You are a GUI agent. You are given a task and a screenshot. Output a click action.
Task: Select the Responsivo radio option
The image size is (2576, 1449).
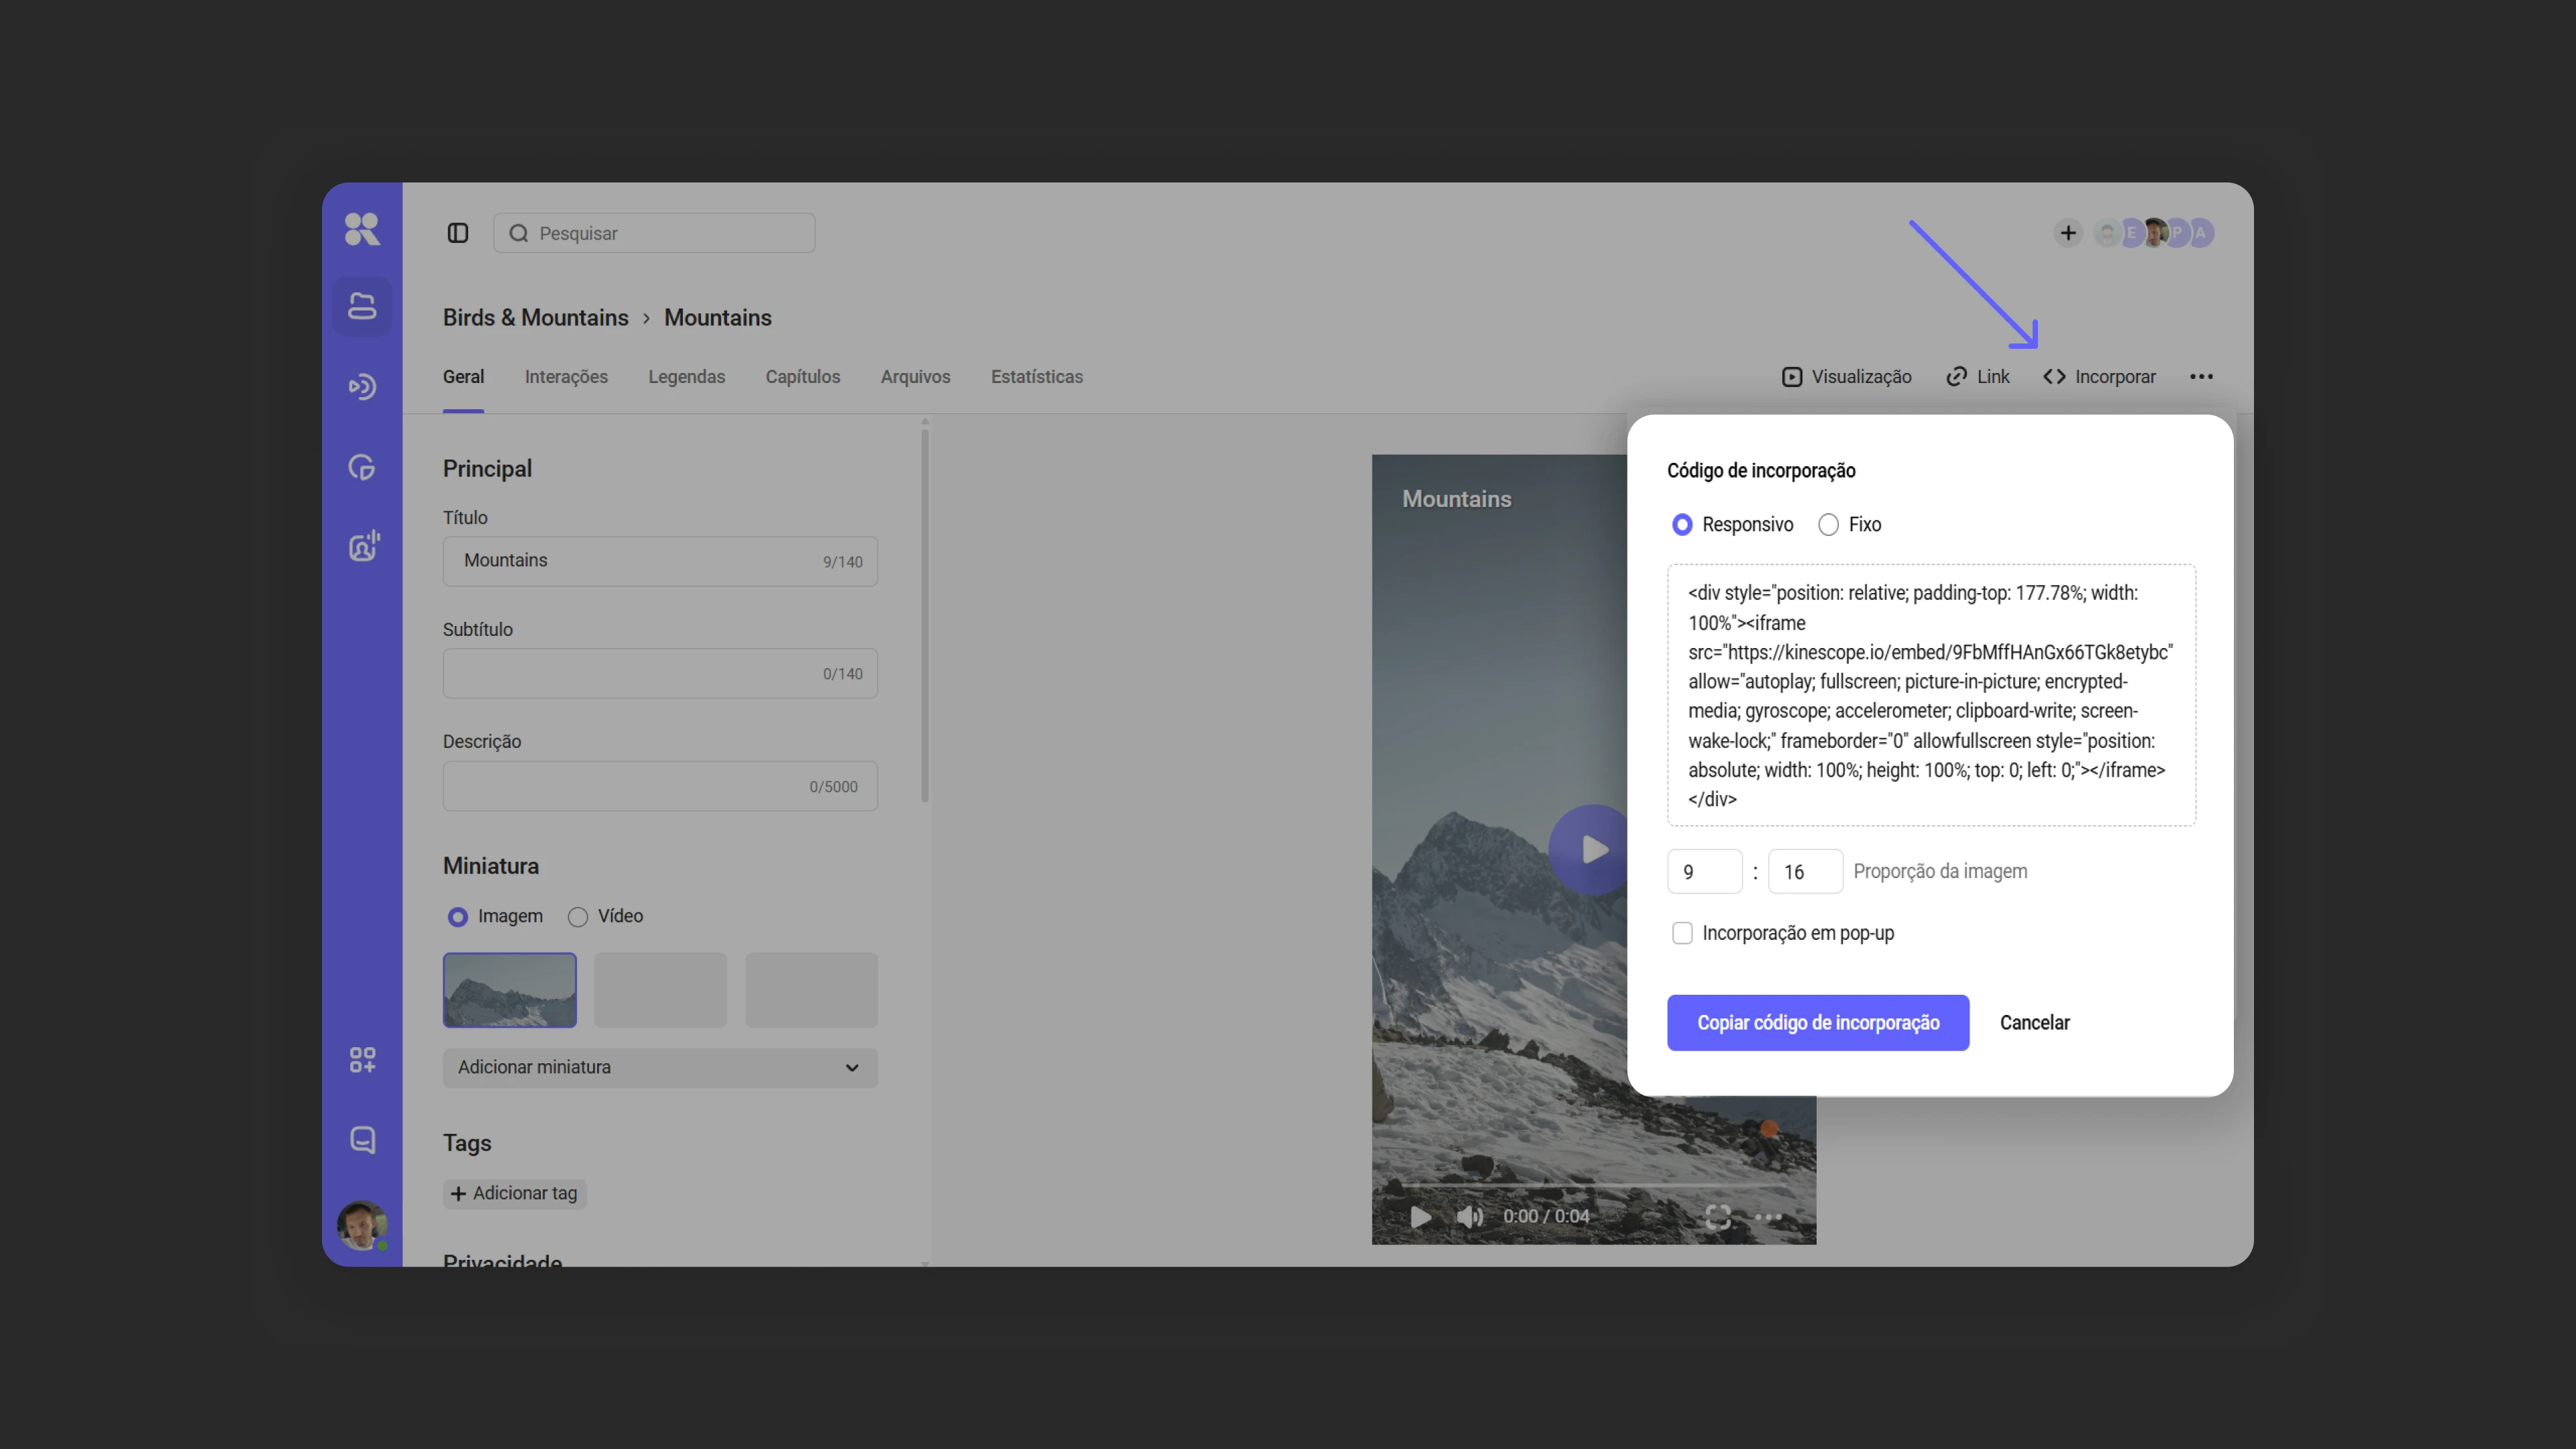tap(1682, 525)
